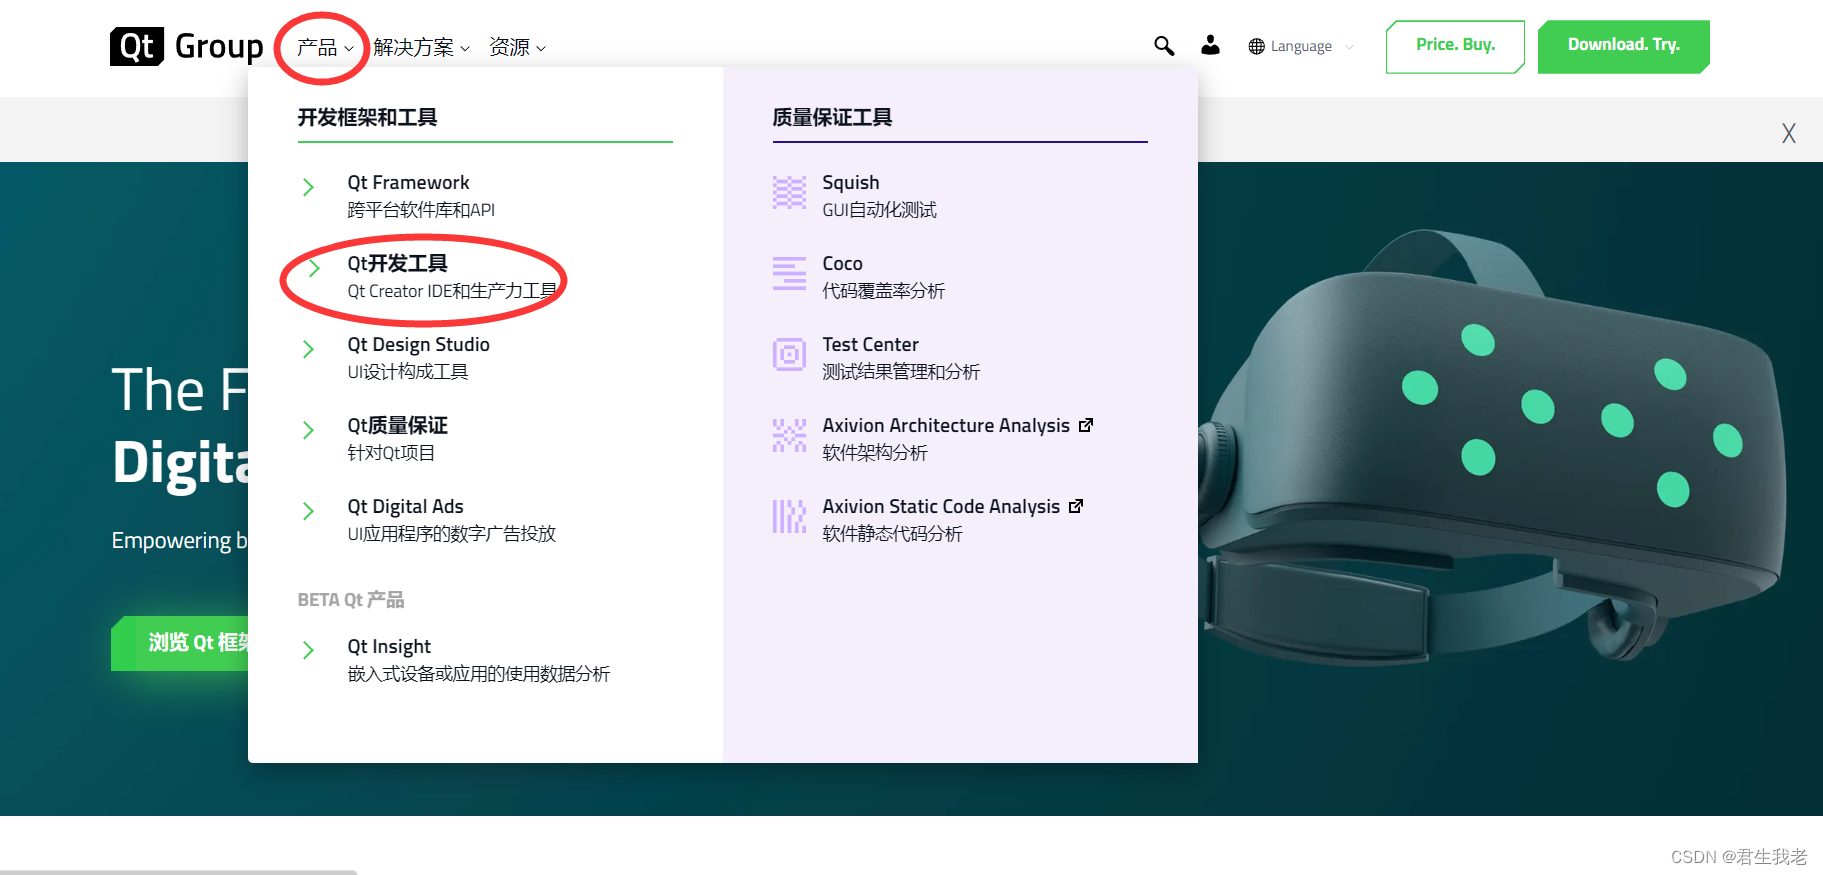Click the 浏览 Qt 框架 button

tap(180, 643)
